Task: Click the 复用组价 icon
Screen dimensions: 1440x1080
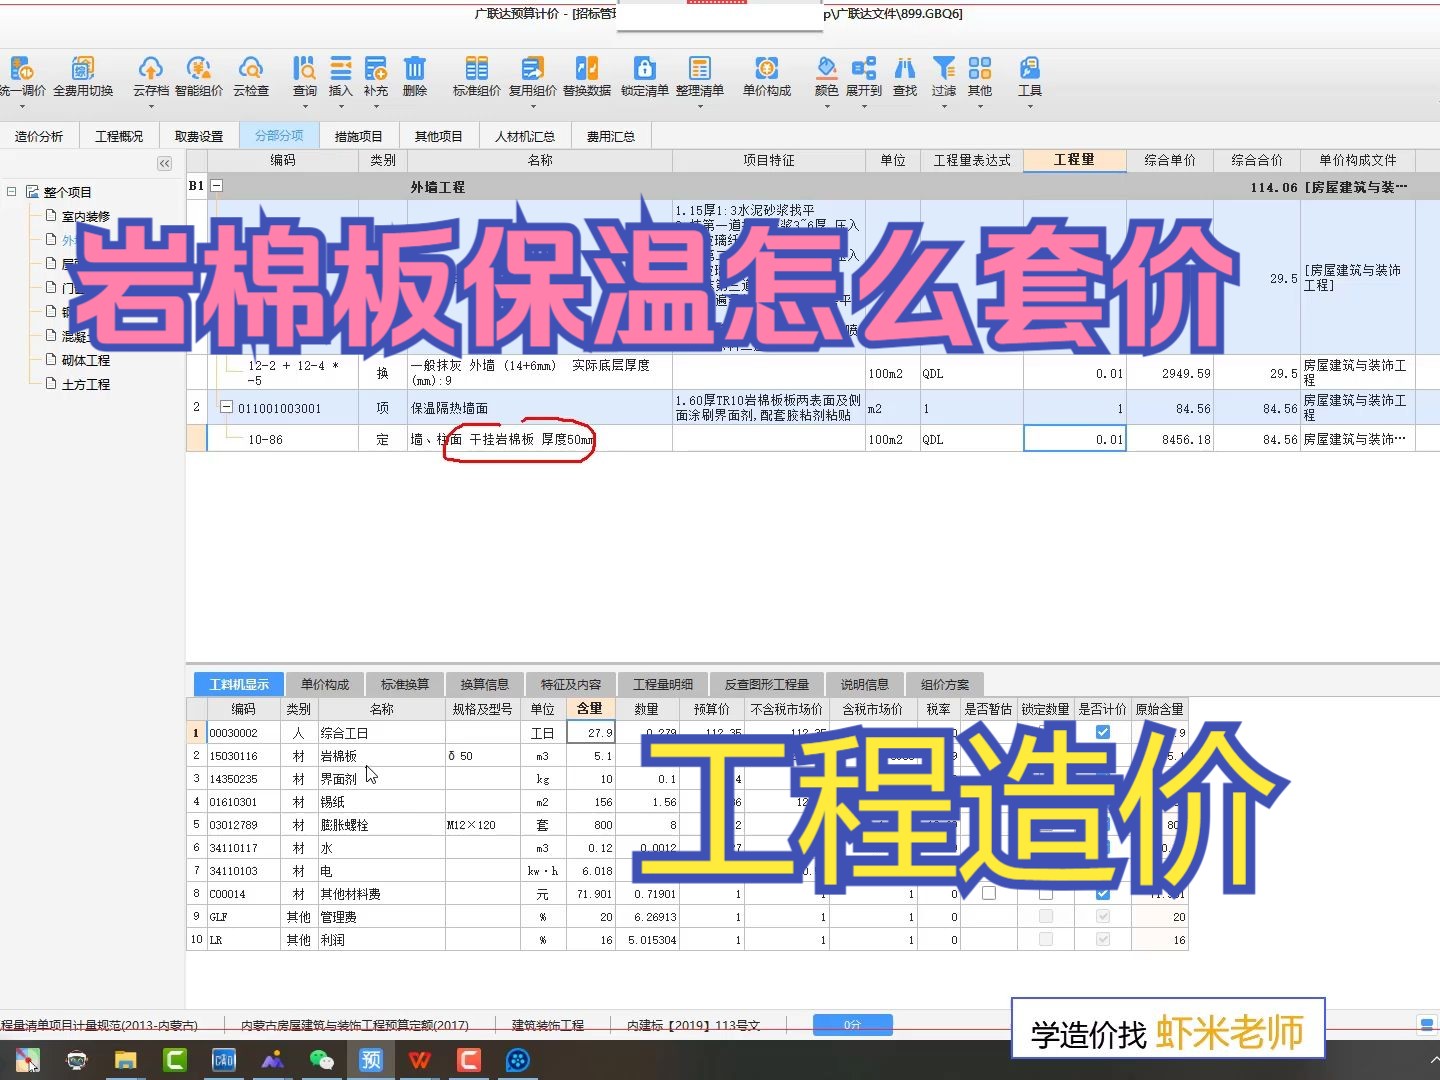Action: click(532, 69)
